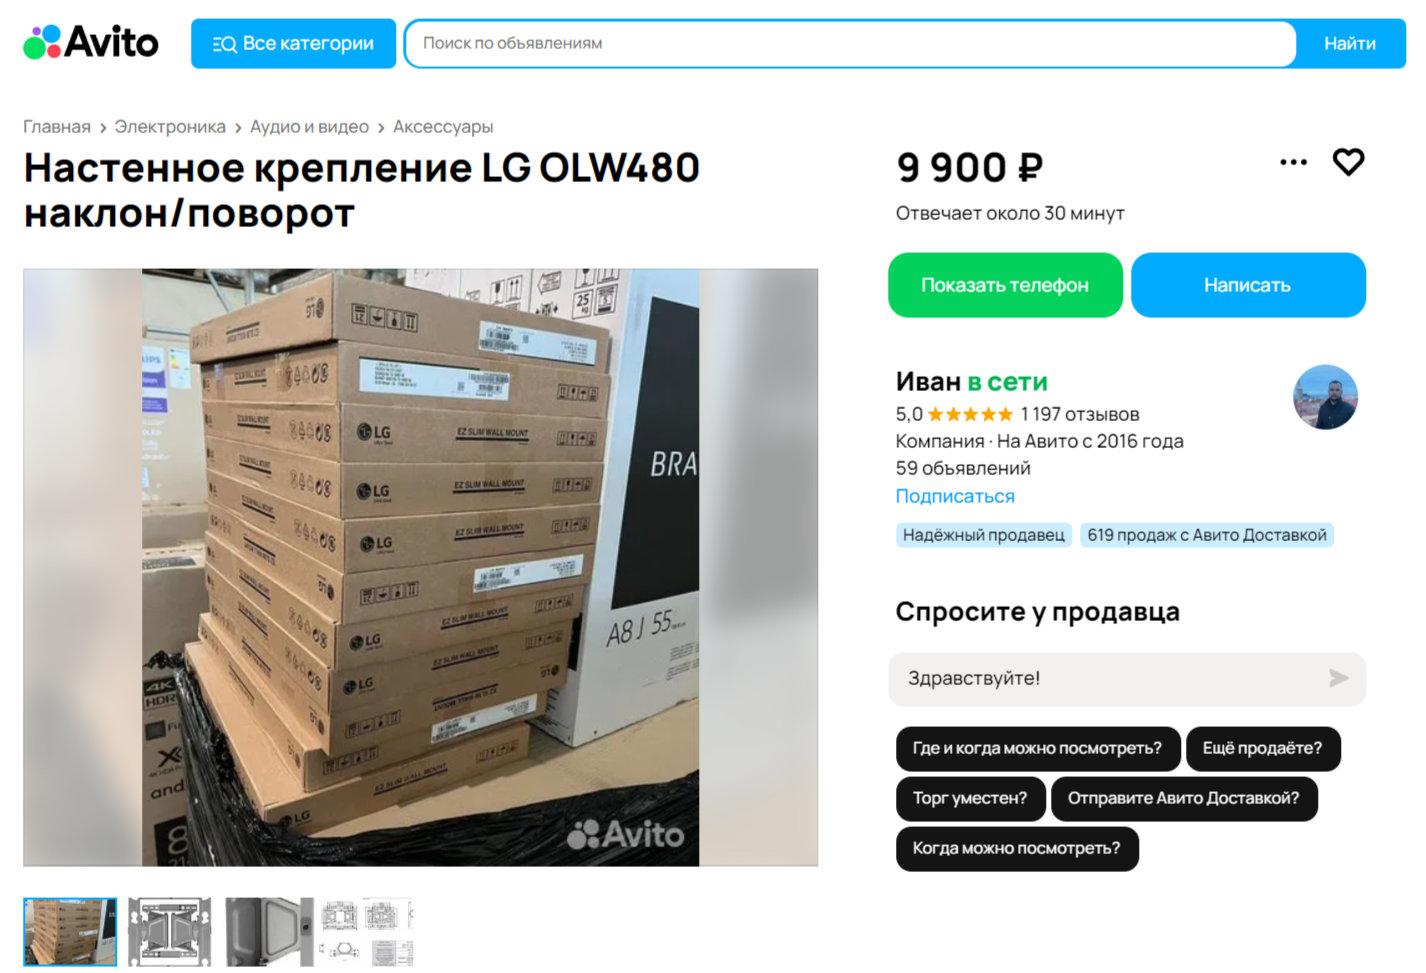Click the blue "Написать" button
Viewport: 1426px width, 973px height.
pyautogui.click(x=1248, y=285)
